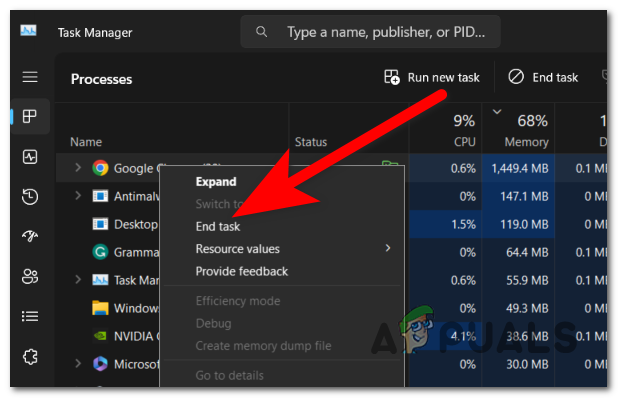Click the 1,449.4 MB memory cell
Image resolution: width=618 pixels, height=398 pixels.
519,169
